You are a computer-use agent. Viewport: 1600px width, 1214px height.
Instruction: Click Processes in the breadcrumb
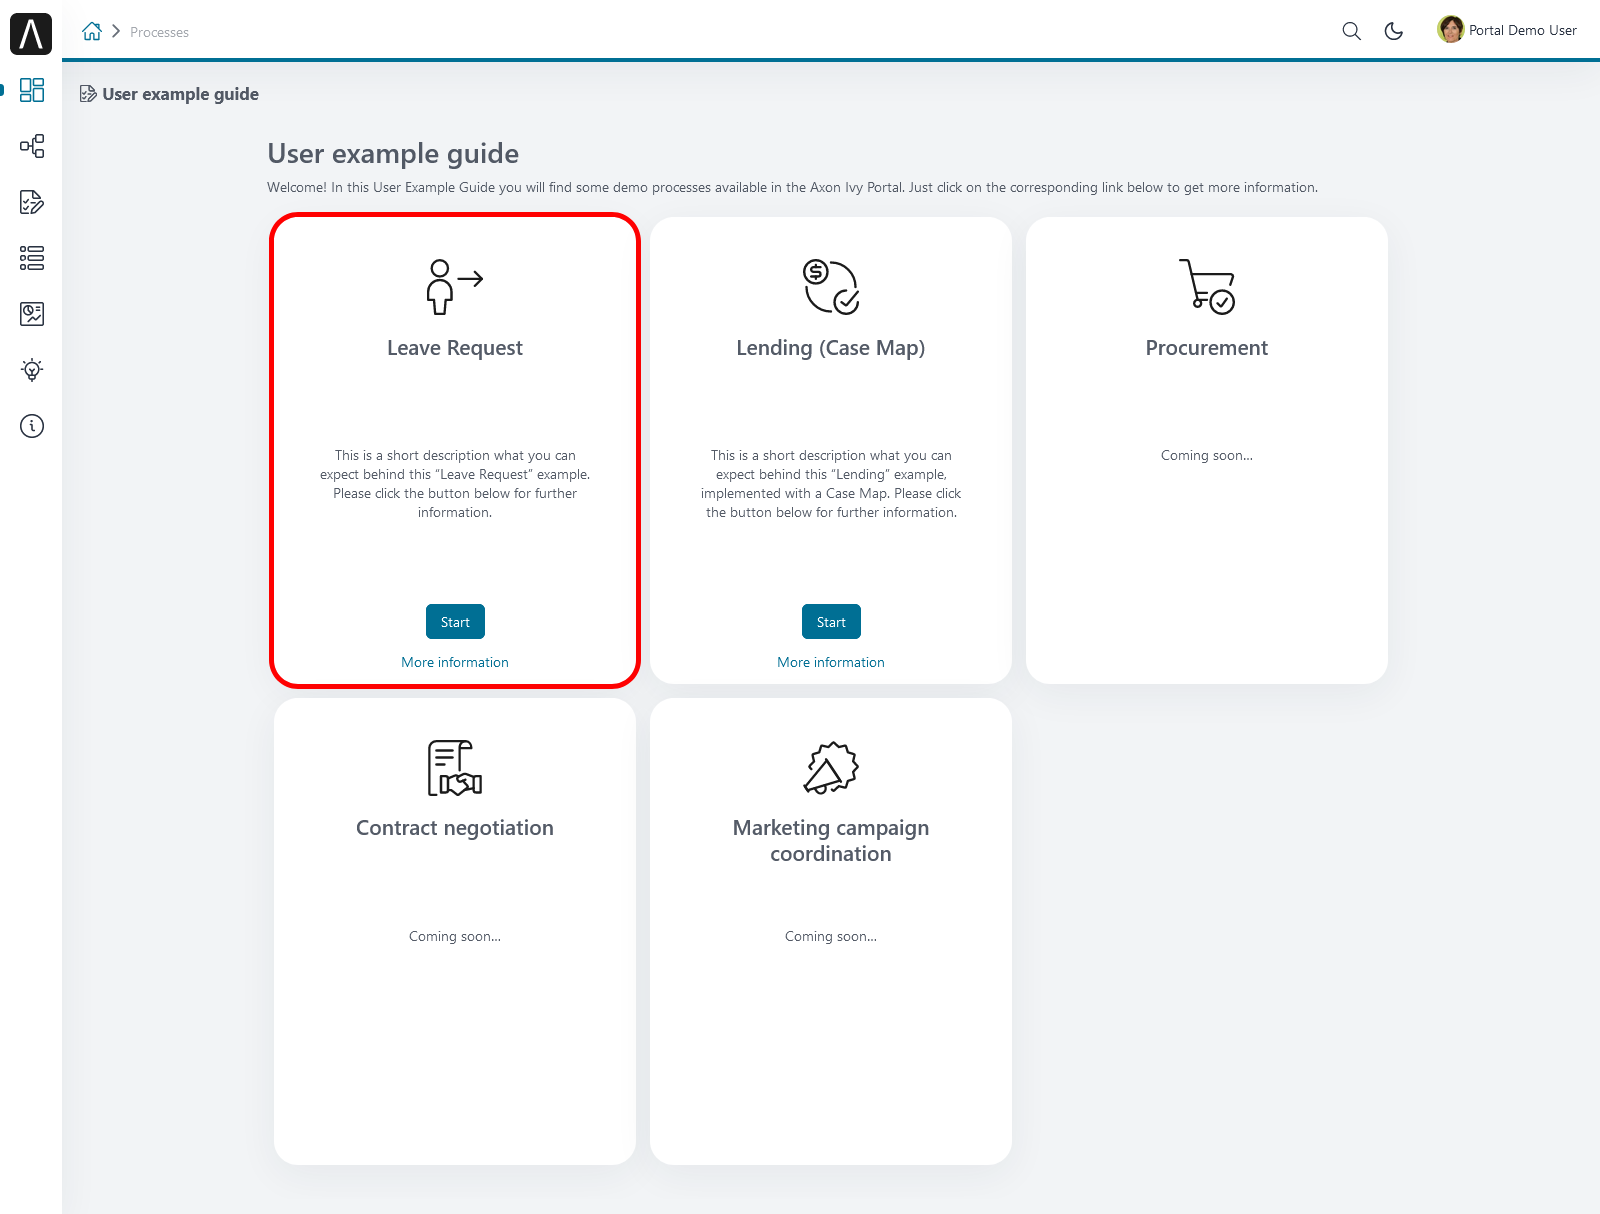[159, 32]
